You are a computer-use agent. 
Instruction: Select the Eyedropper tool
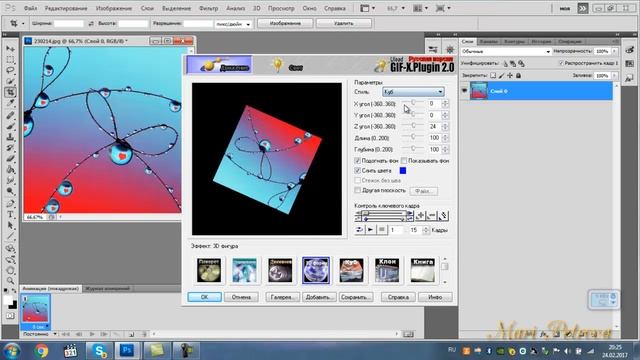coord(10,103)
